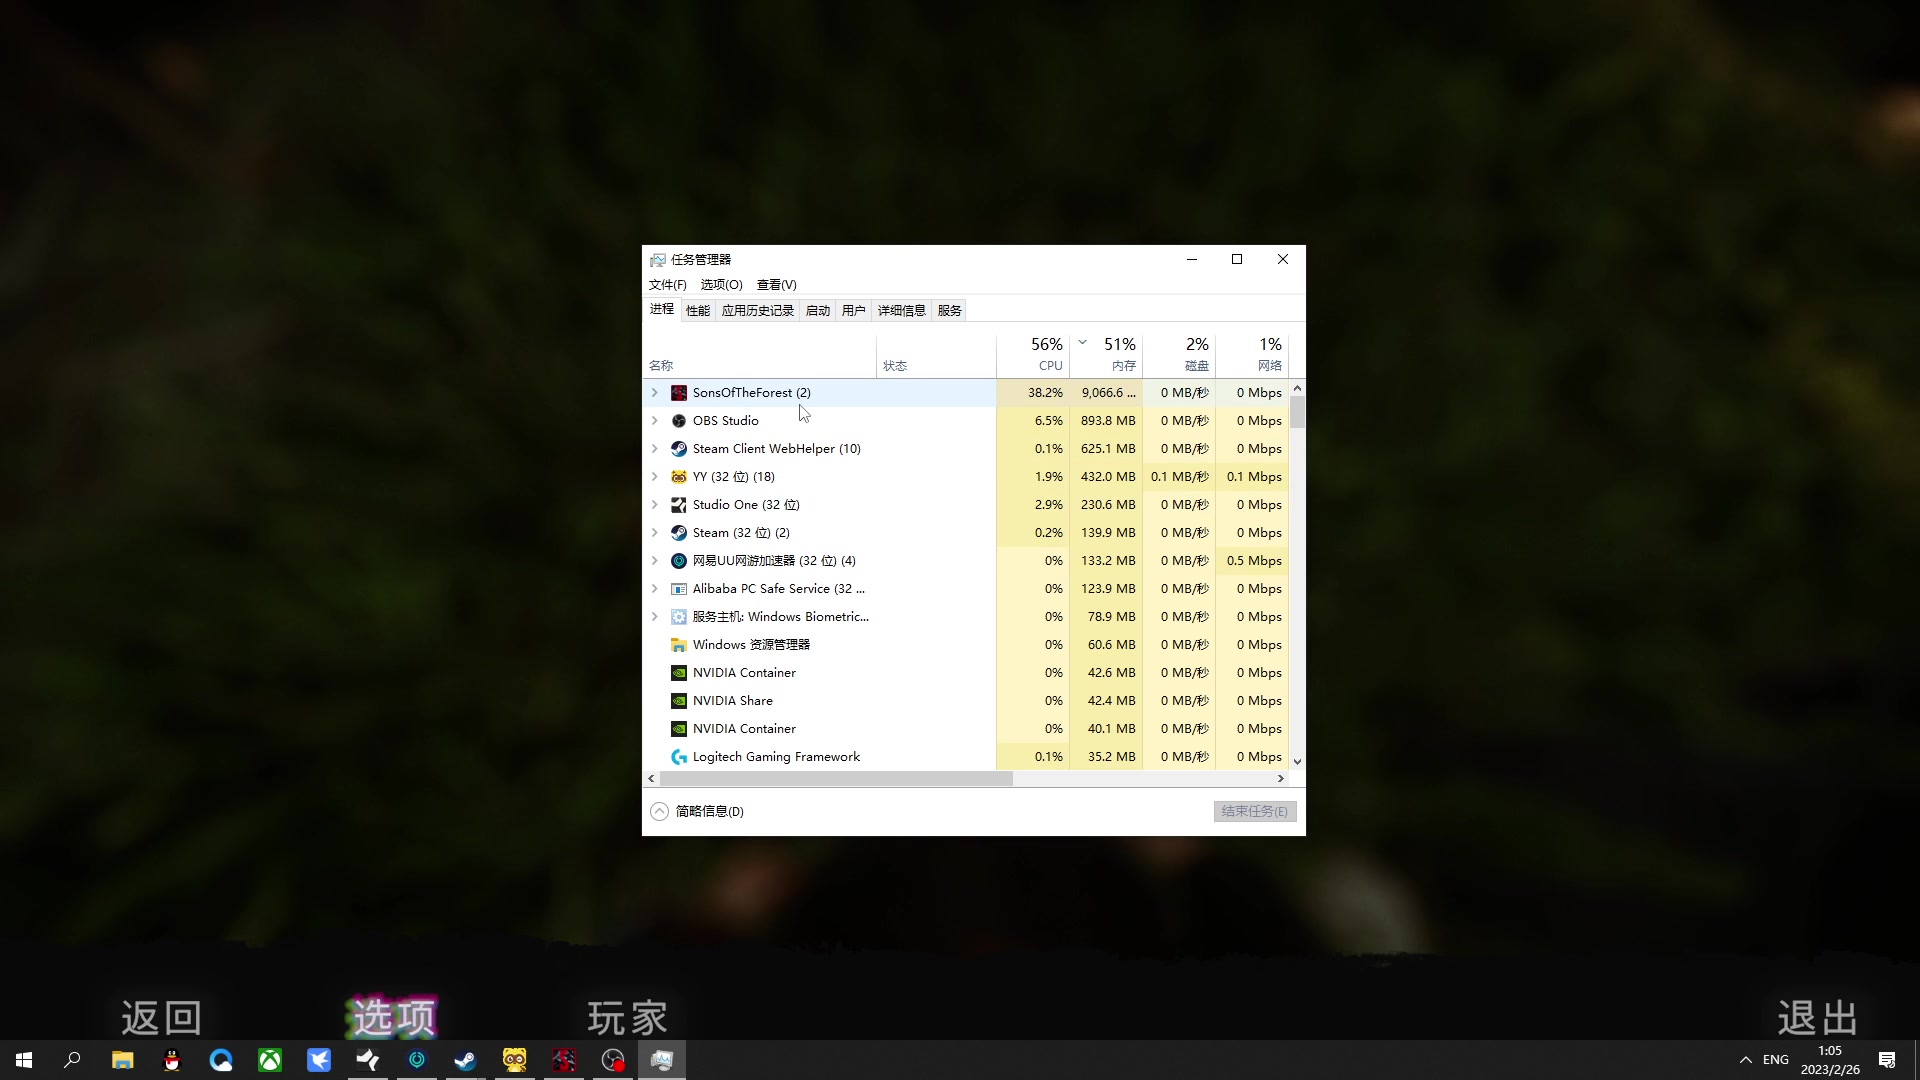1920x1080 pixels.
Task: Click the NVIDIA Share process icon
Action: coord(679,701)
